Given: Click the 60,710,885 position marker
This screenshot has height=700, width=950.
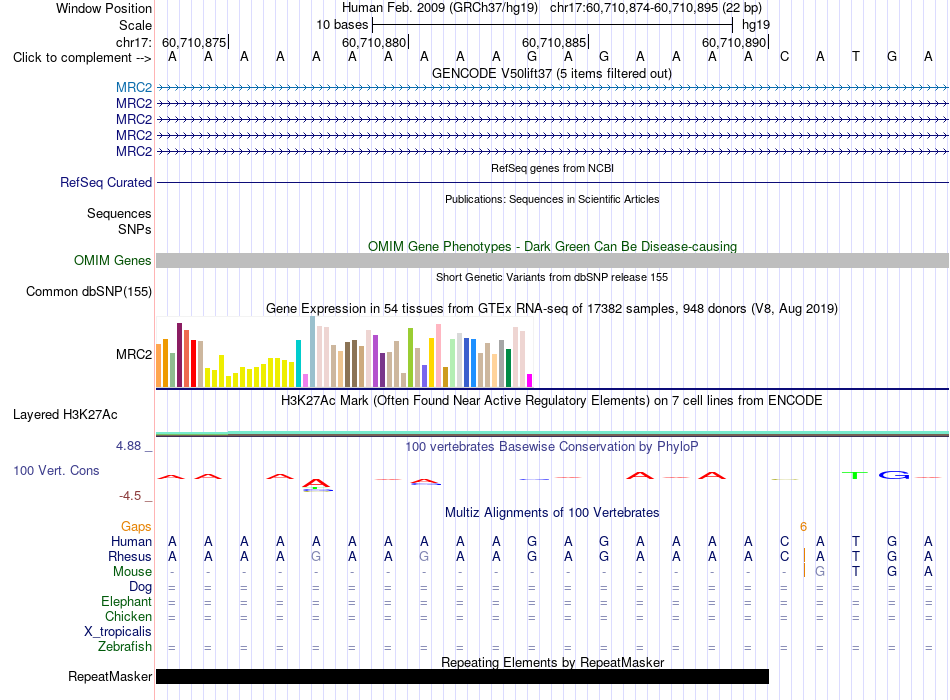Looking at the screenshot, I should (x=554, y=42).
